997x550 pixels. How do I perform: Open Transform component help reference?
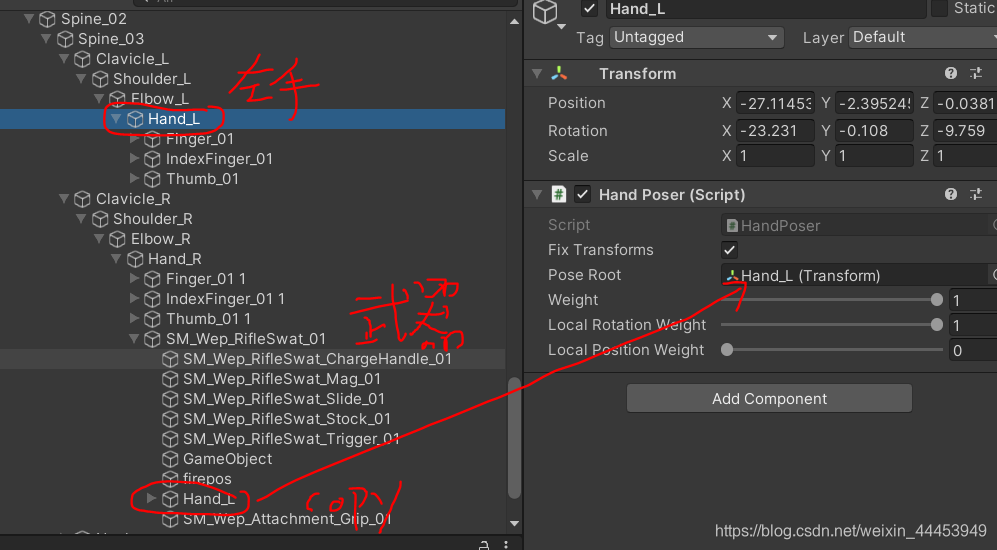951,74
